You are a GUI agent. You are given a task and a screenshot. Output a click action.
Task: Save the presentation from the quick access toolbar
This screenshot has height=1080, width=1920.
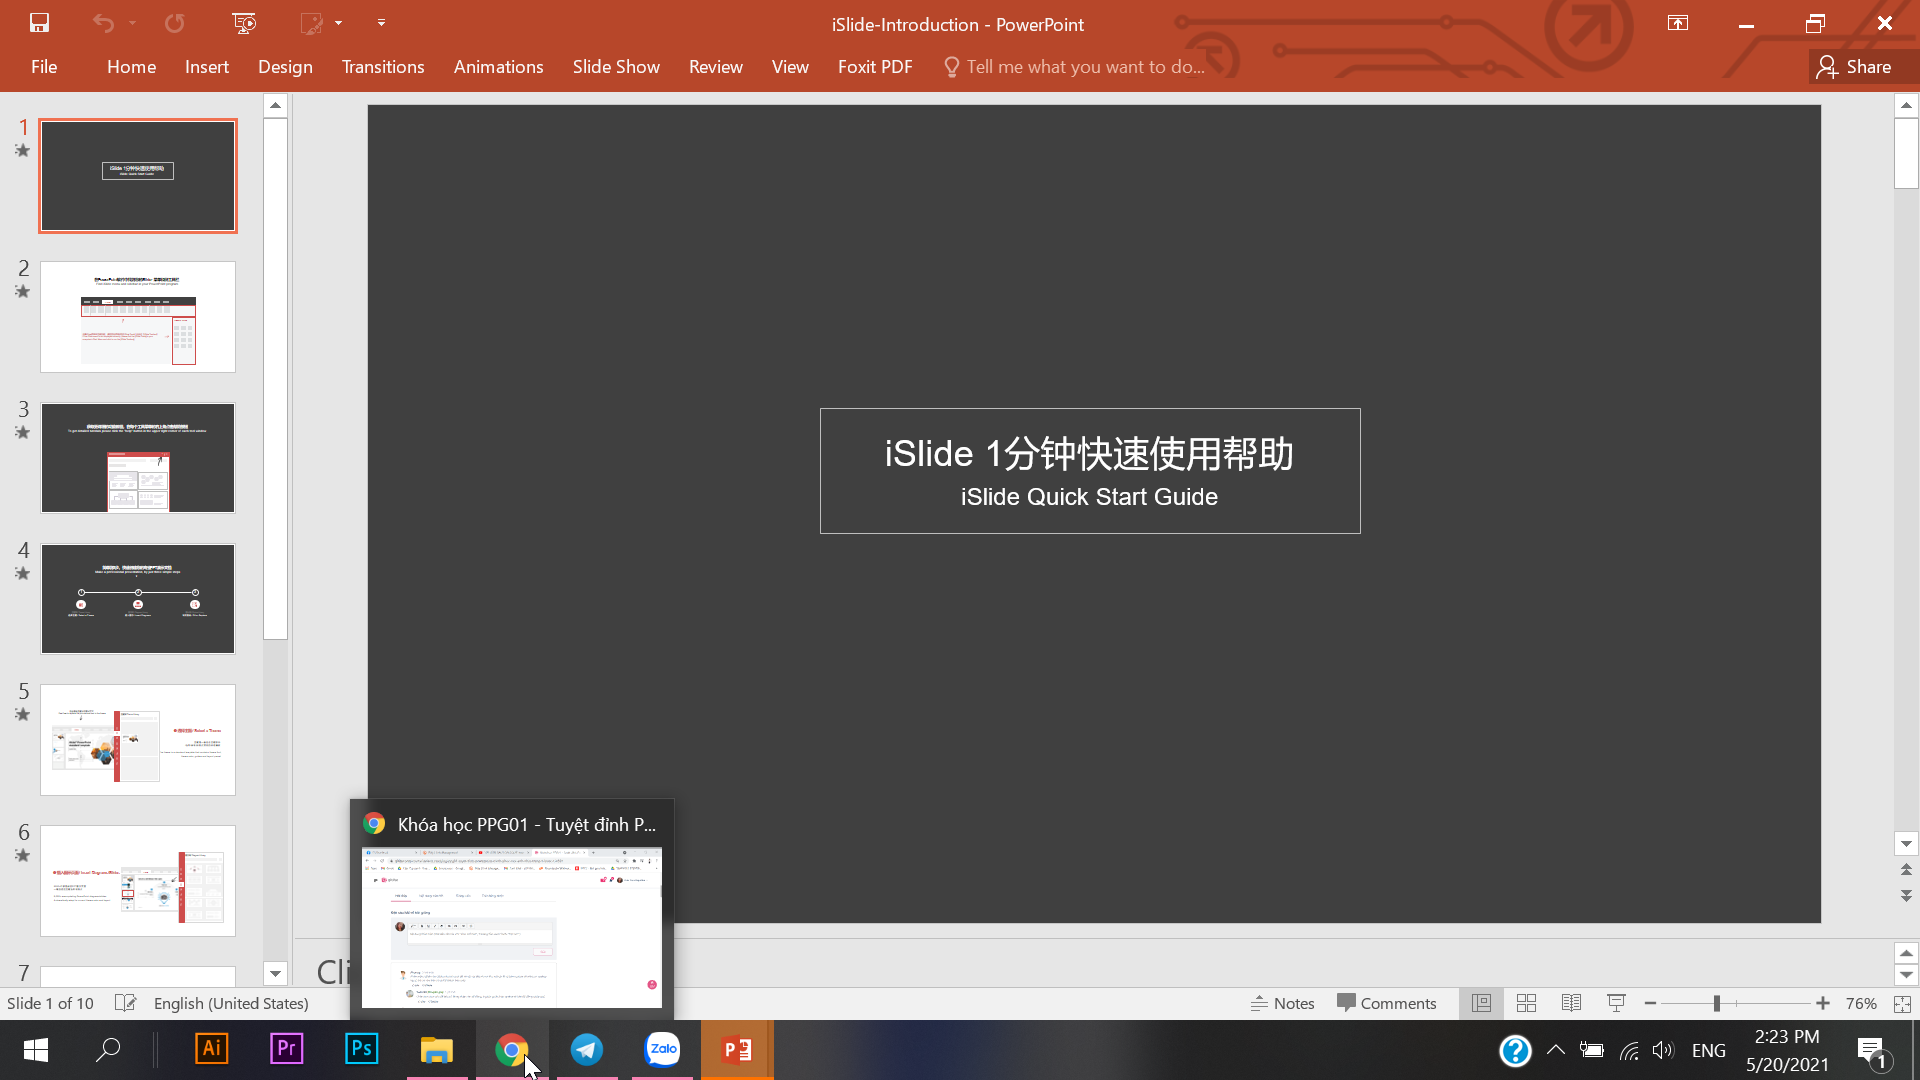point(39,23)
